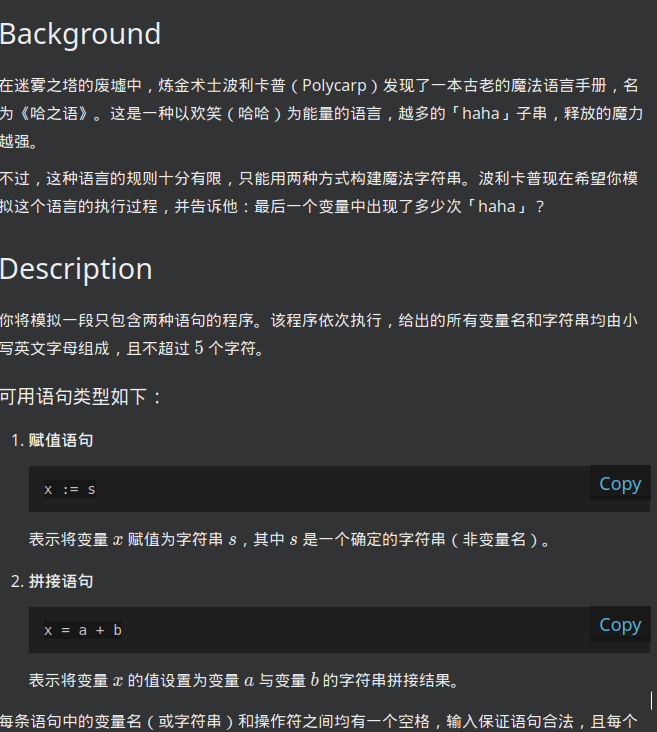Click the math variable a in the concatenation explanation
The height and width of the screenshot is (732, 657).
pos(249,681)
